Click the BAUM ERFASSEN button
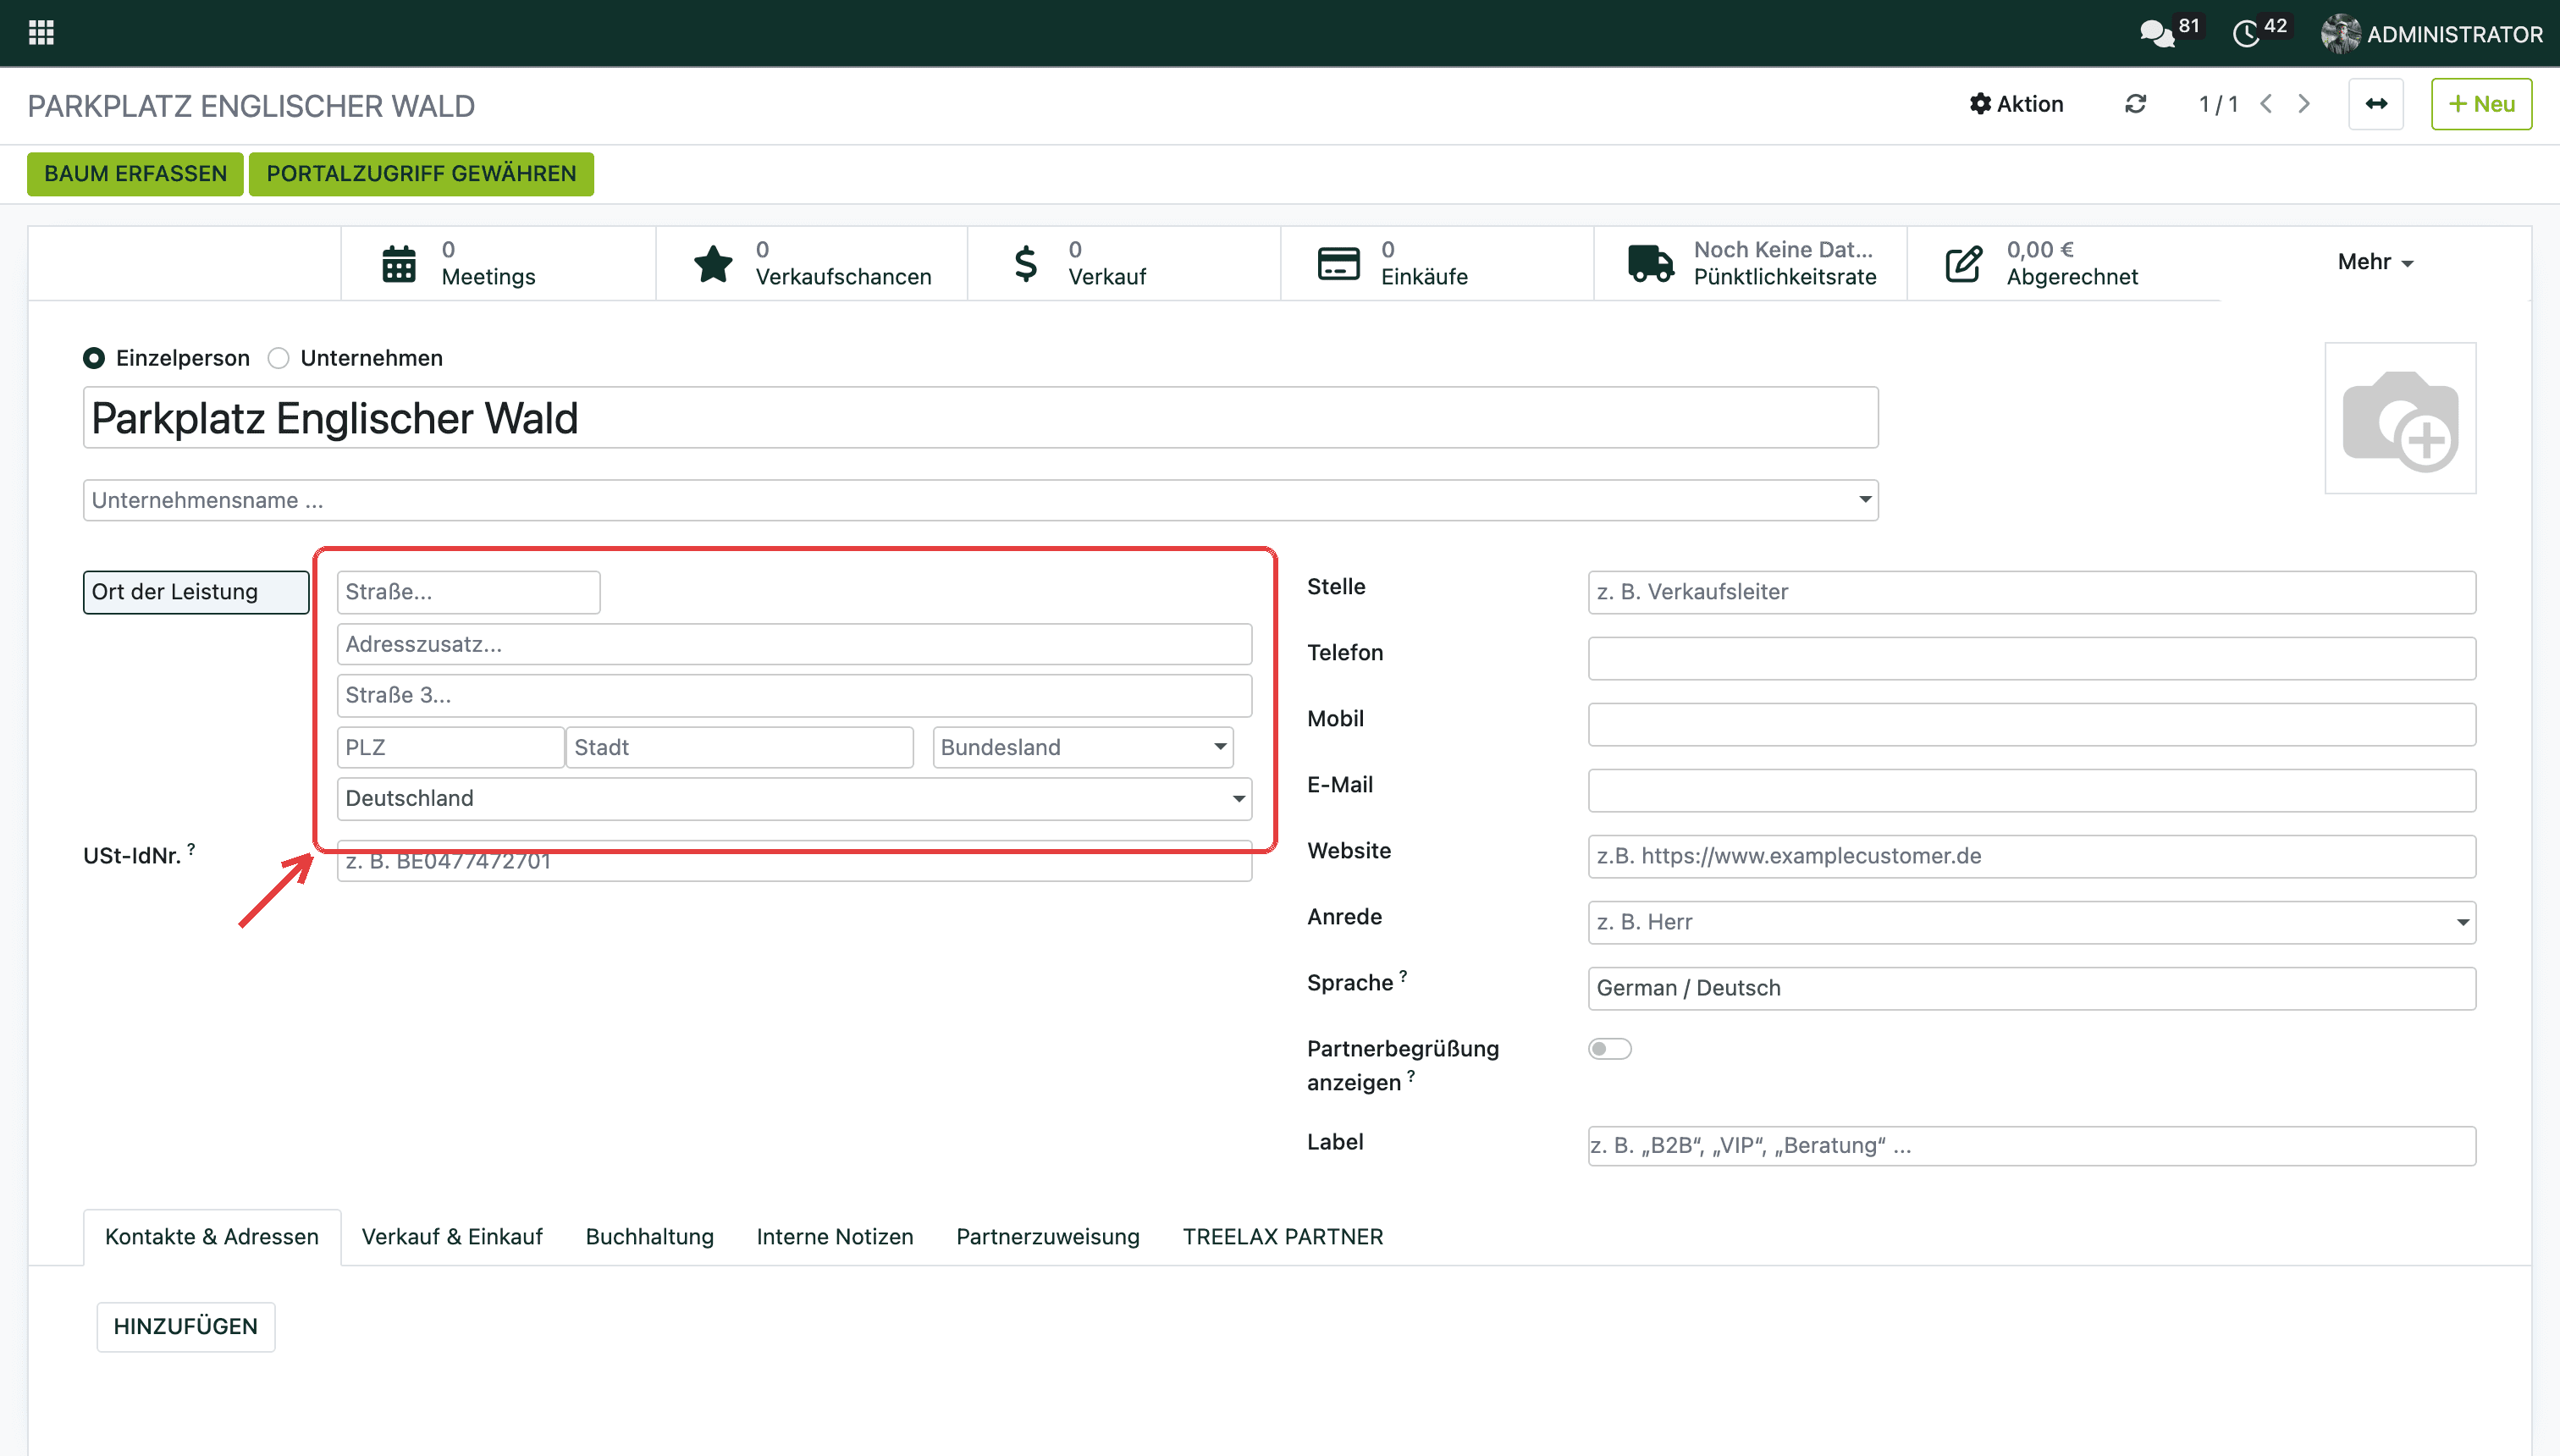Image resolution: width=2560 pixels, height=1456 pixels. click(x=135, y=174)
